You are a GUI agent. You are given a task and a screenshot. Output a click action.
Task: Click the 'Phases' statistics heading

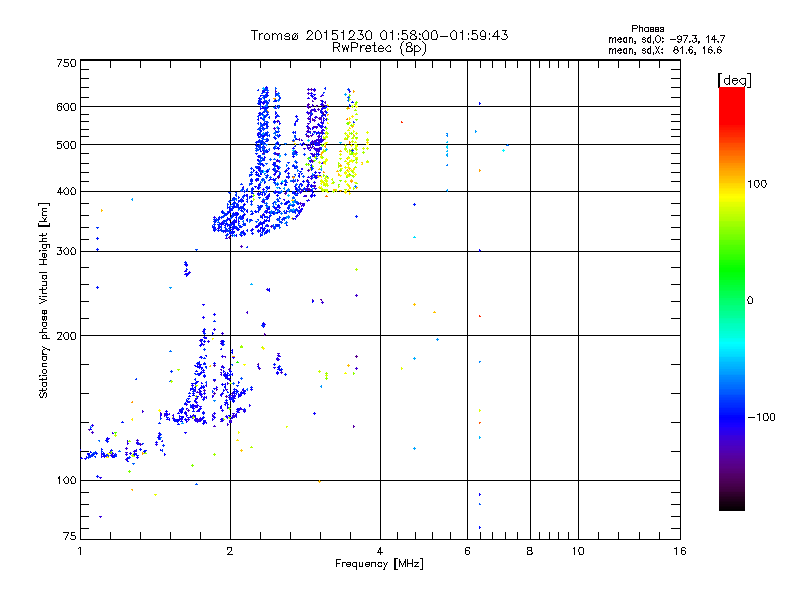pyautogui.click(x=647, y=29)
